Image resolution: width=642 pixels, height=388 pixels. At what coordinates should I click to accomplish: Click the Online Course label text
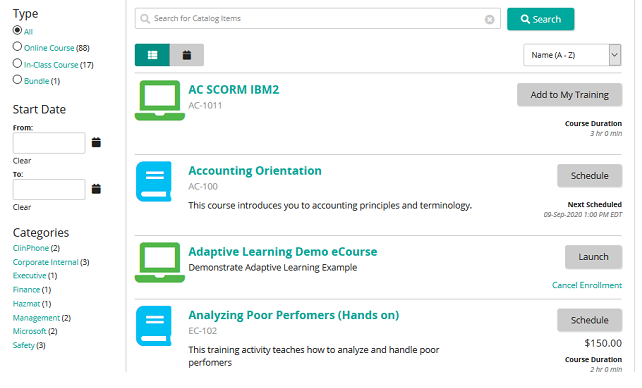click(x=49, y=48)
